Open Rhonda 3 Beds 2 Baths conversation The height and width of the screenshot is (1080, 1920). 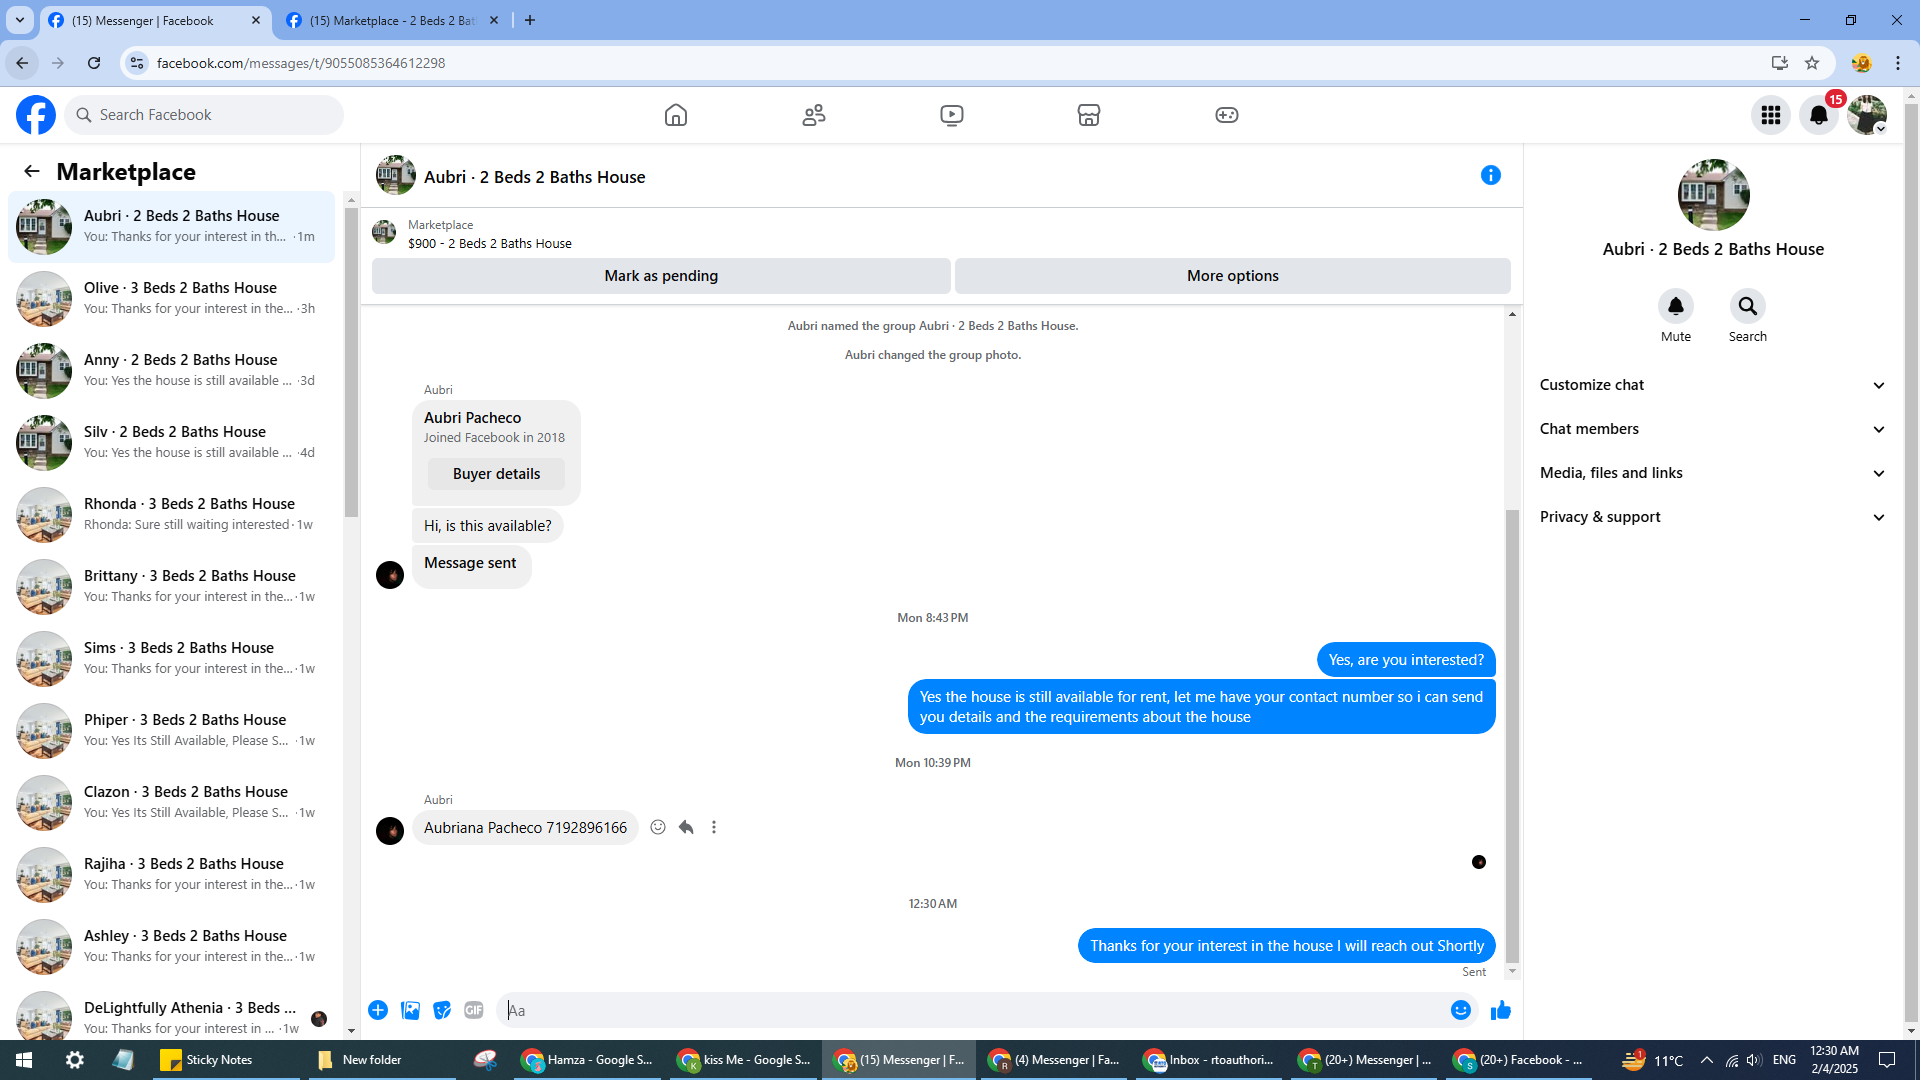coord(172,515)
